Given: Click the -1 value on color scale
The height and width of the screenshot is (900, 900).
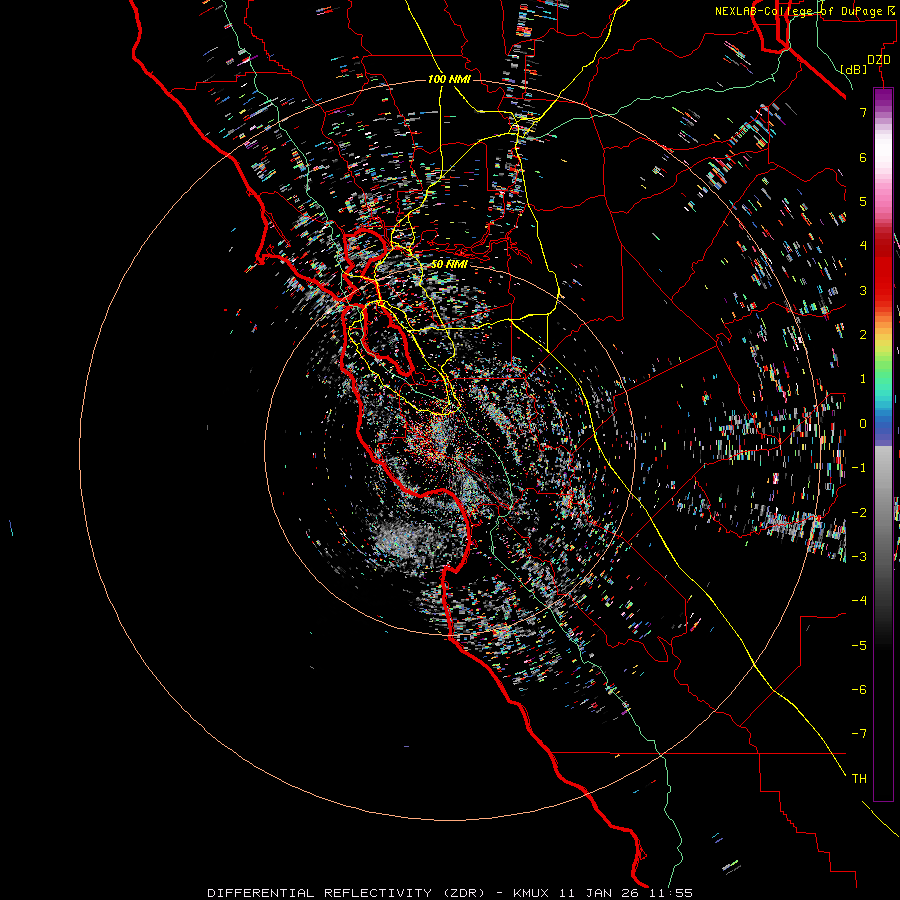Looking at the screenshot, I should click(859, 468).
